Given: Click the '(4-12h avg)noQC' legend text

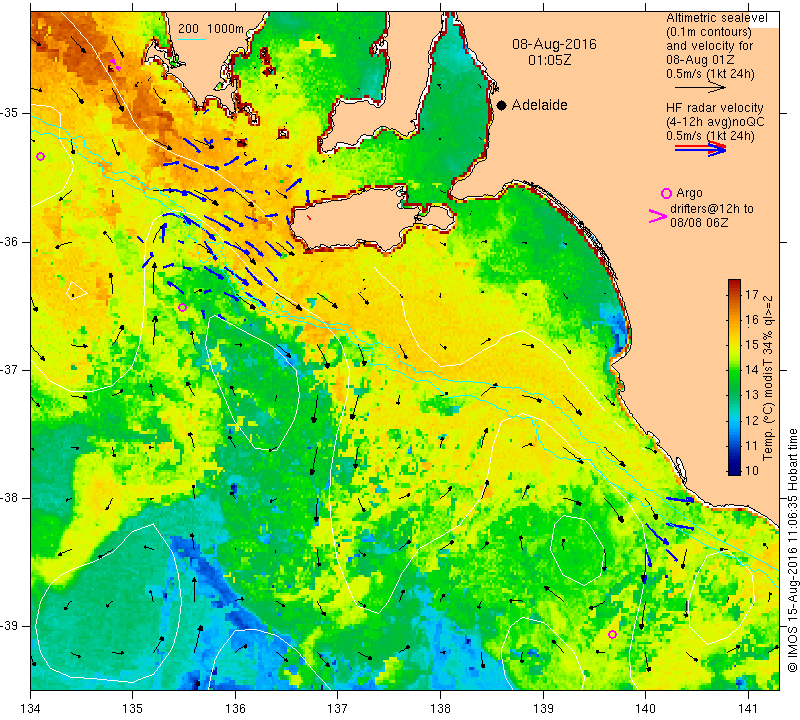Looking at the screenshot, I should pyautogui.click(x=715, y=122).
